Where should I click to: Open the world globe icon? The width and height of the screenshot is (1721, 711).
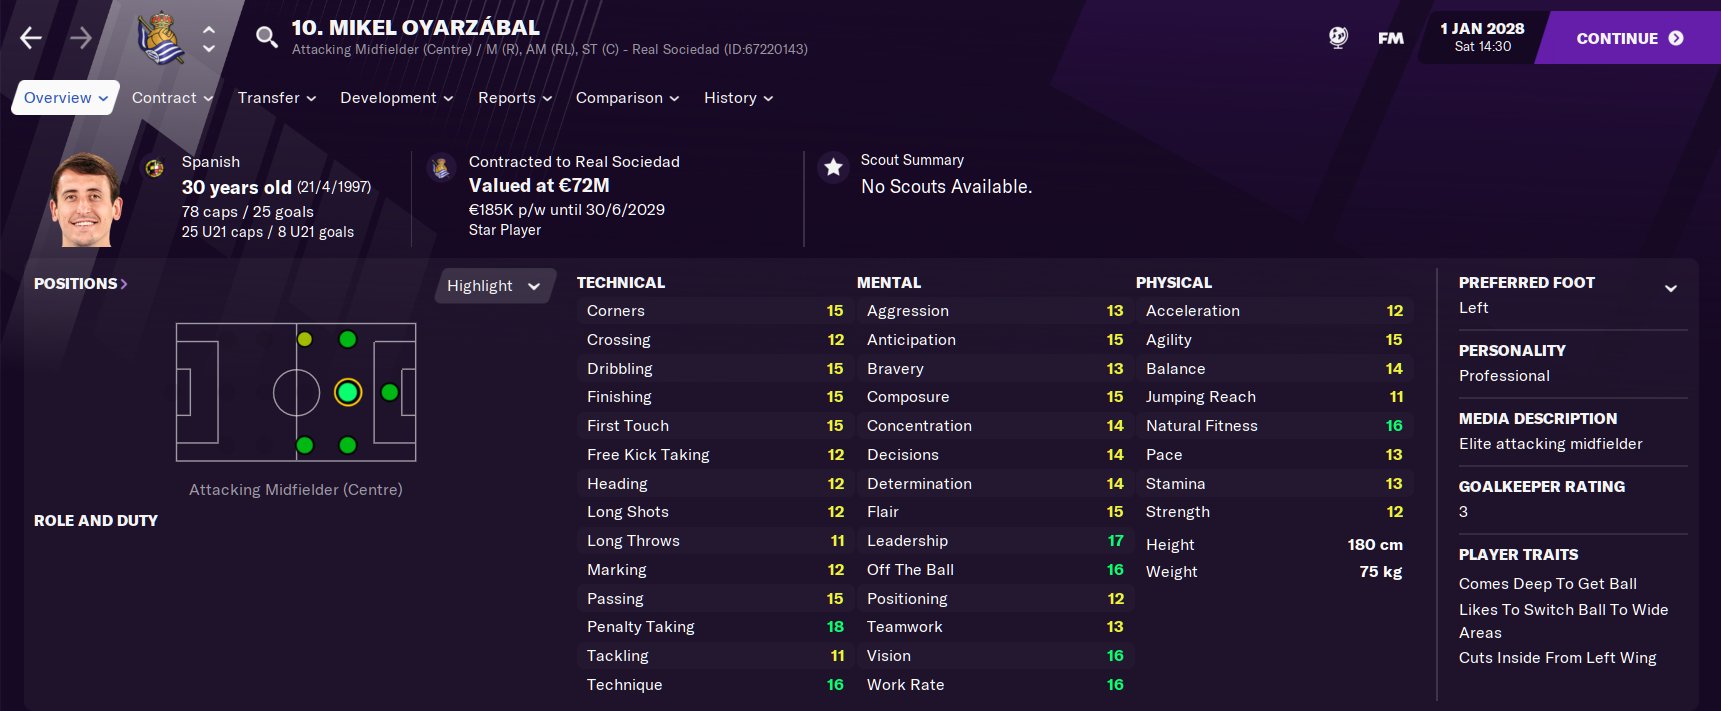(1338, 38)
